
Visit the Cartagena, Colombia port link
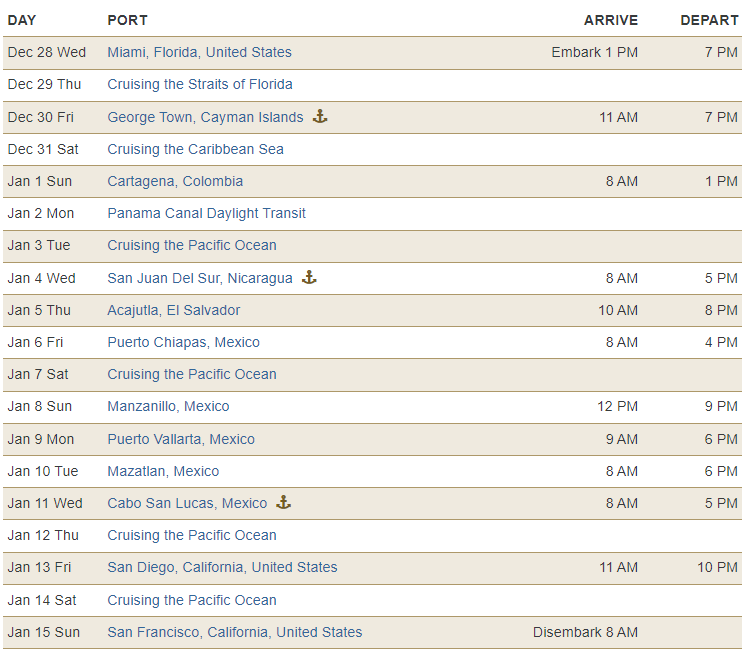click(x=175, y=181)
